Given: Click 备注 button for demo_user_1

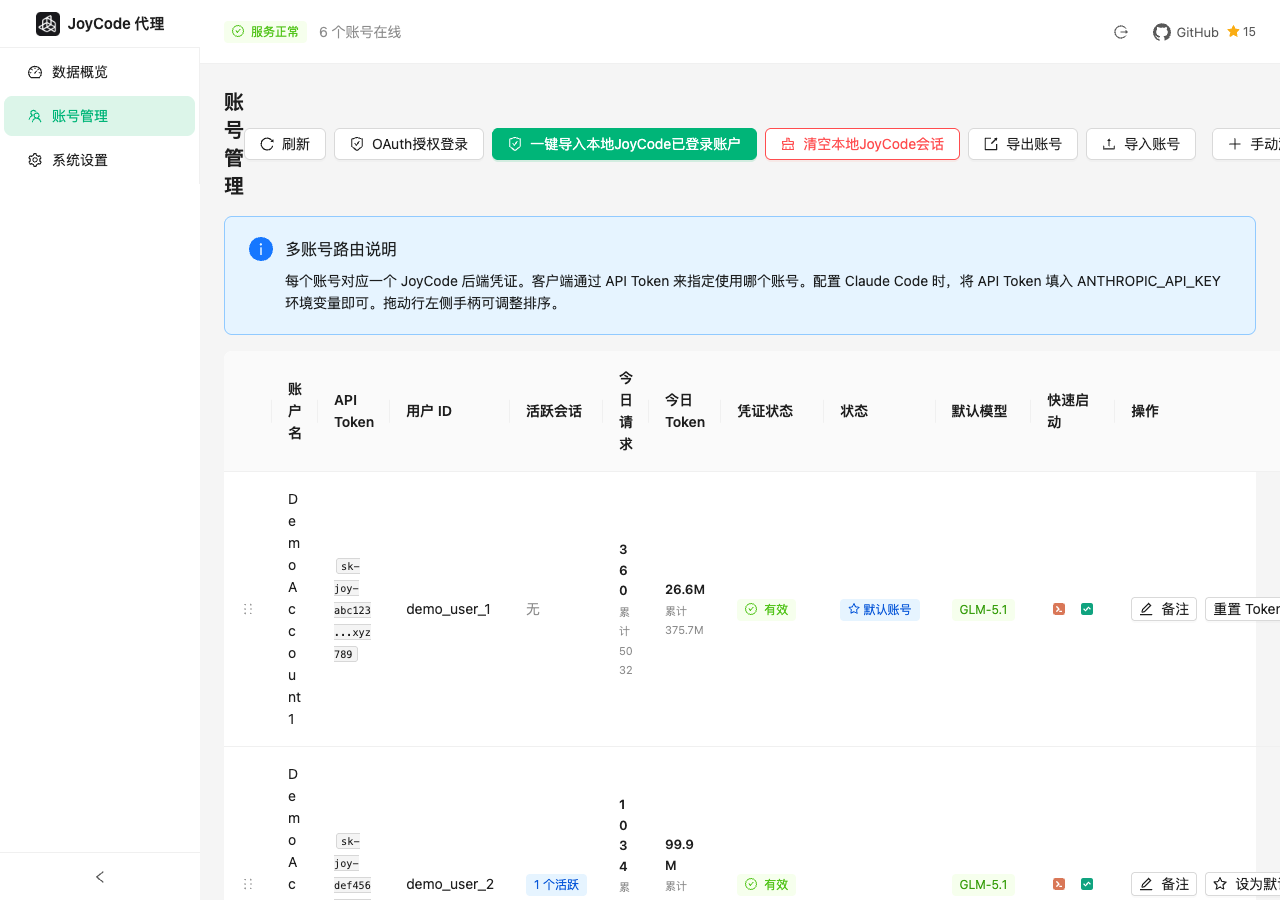Looking at the screenshot, I should [1164, 609].
